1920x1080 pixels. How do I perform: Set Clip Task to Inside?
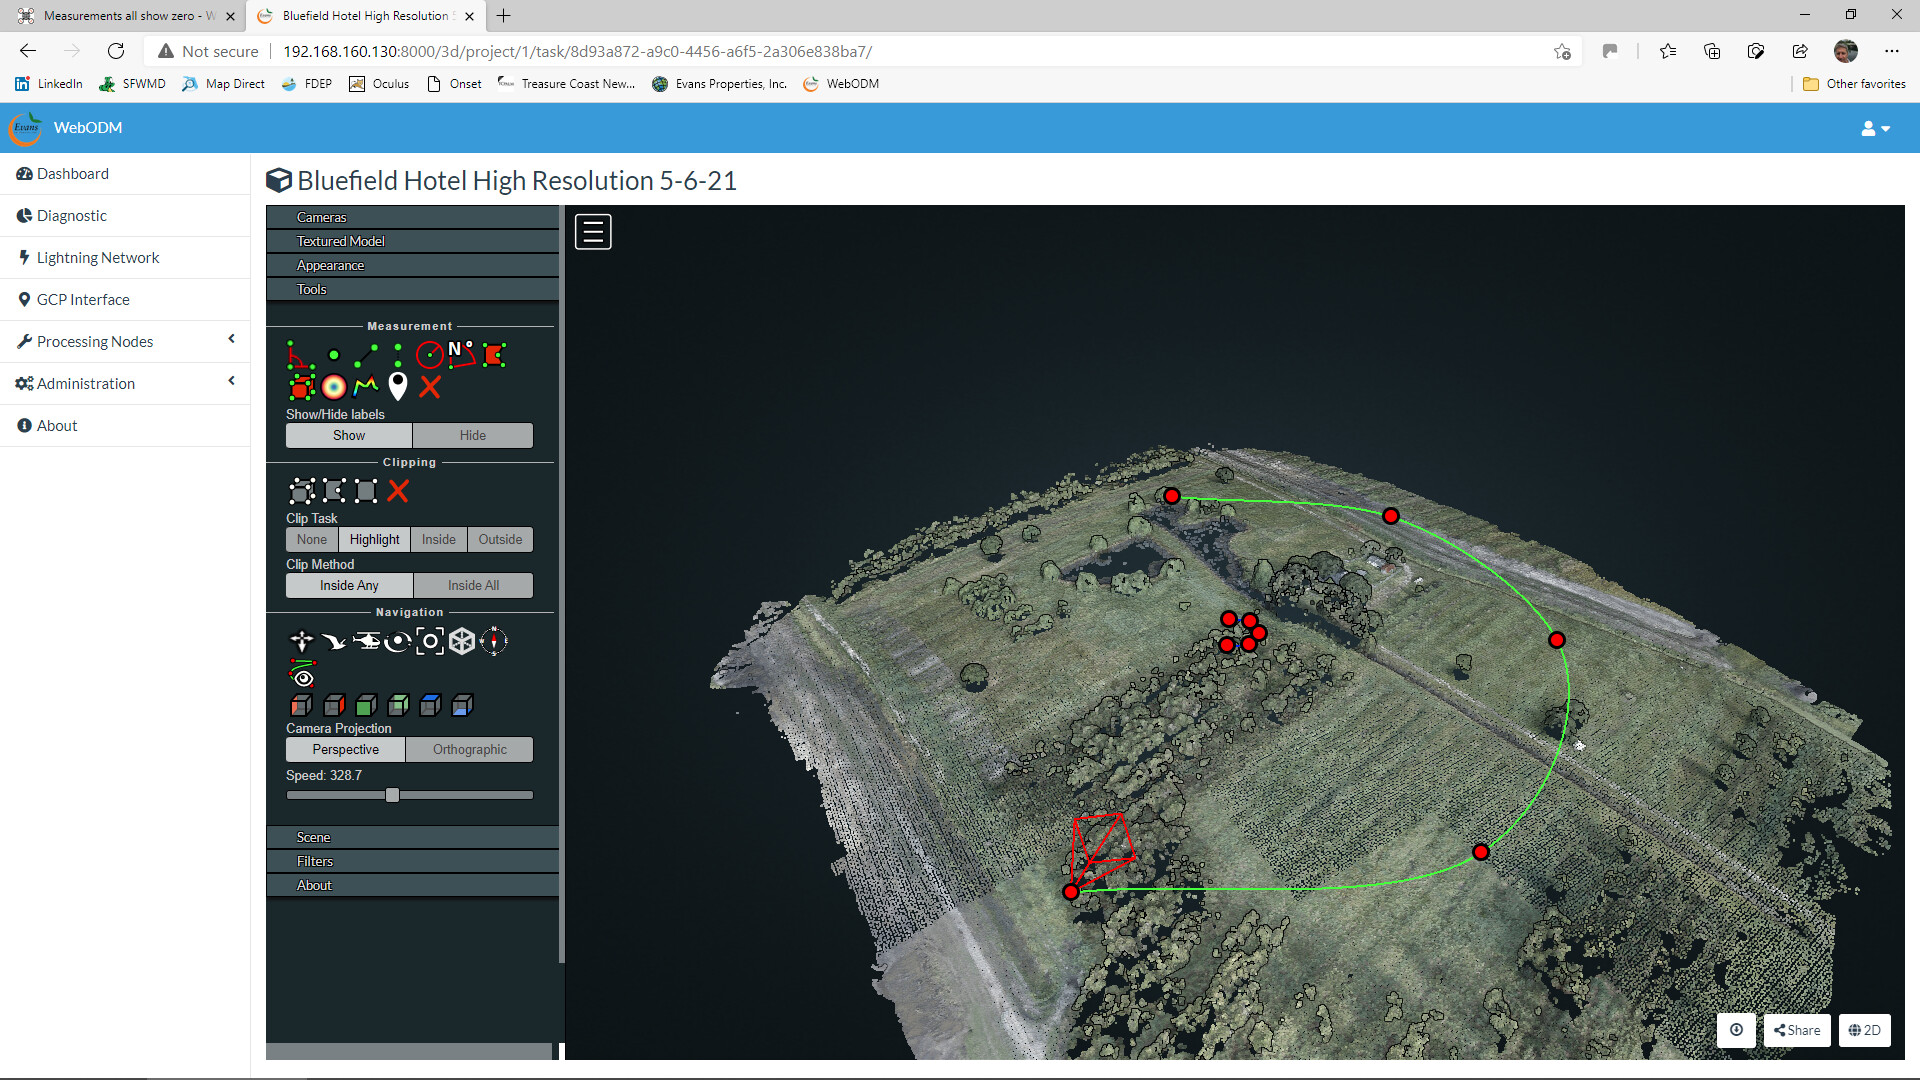[x=438, y=539]
